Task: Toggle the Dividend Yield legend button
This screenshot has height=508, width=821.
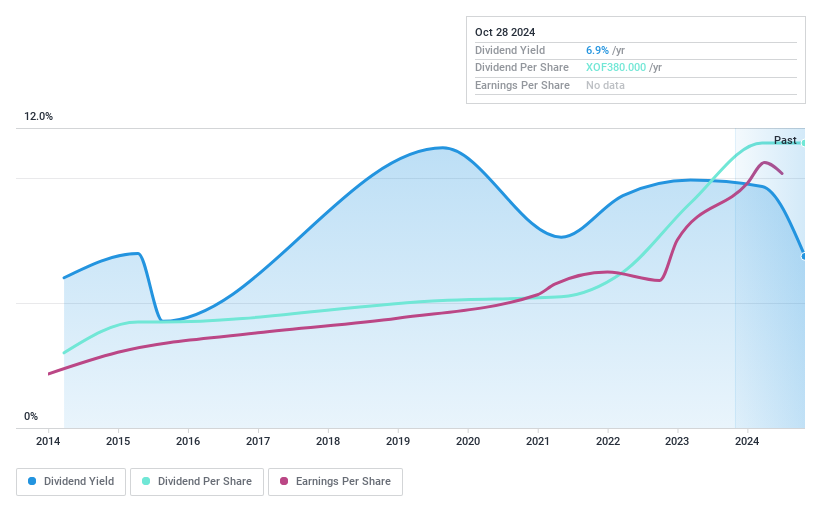Action: 71,481
